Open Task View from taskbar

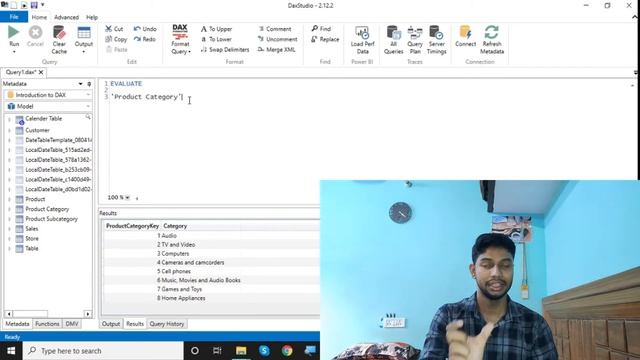(x=217, y=351)
